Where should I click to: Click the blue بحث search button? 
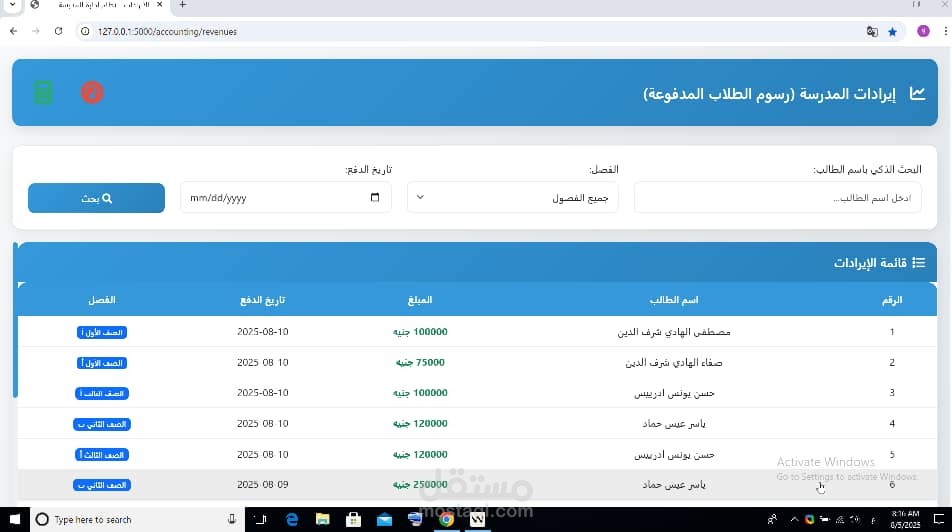click(x=97, y=198)
